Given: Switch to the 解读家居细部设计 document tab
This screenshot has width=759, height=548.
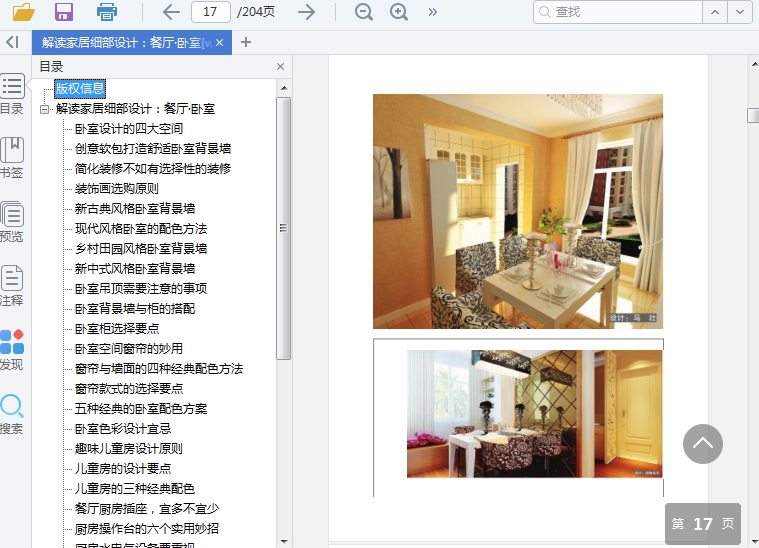Looking at the screenshot, I should (126, 43).
